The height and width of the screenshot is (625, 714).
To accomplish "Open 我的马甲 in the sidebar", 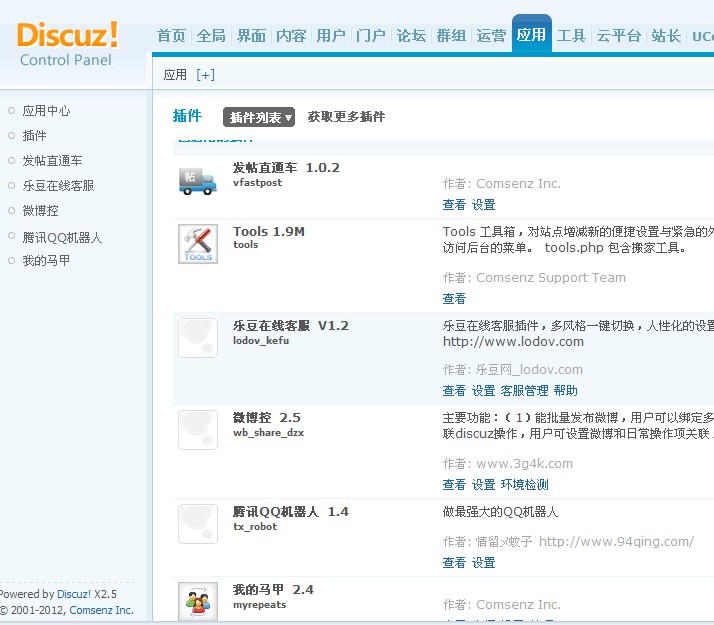I will 46,261.
